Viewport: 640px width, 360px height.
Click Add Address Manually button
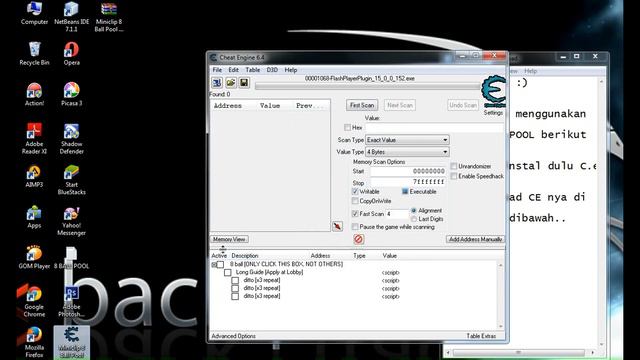click(476, 239)
